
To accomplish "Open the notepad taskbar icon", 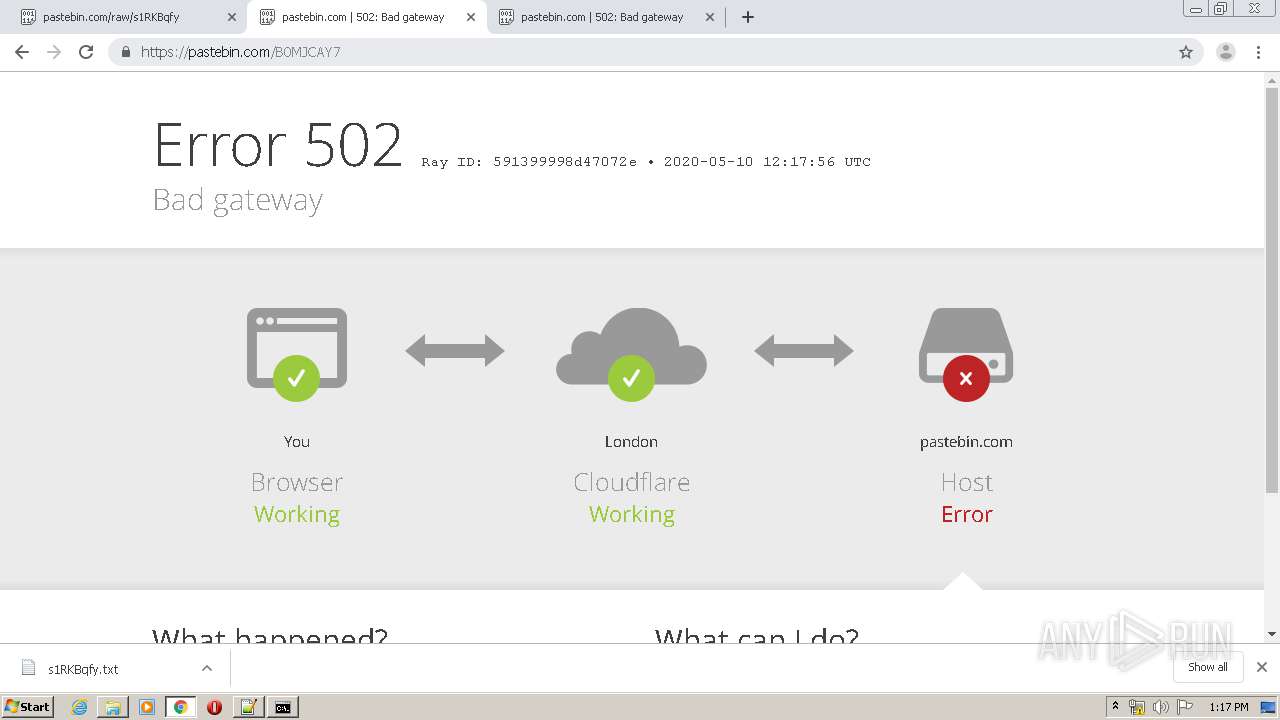I will 248,707.
